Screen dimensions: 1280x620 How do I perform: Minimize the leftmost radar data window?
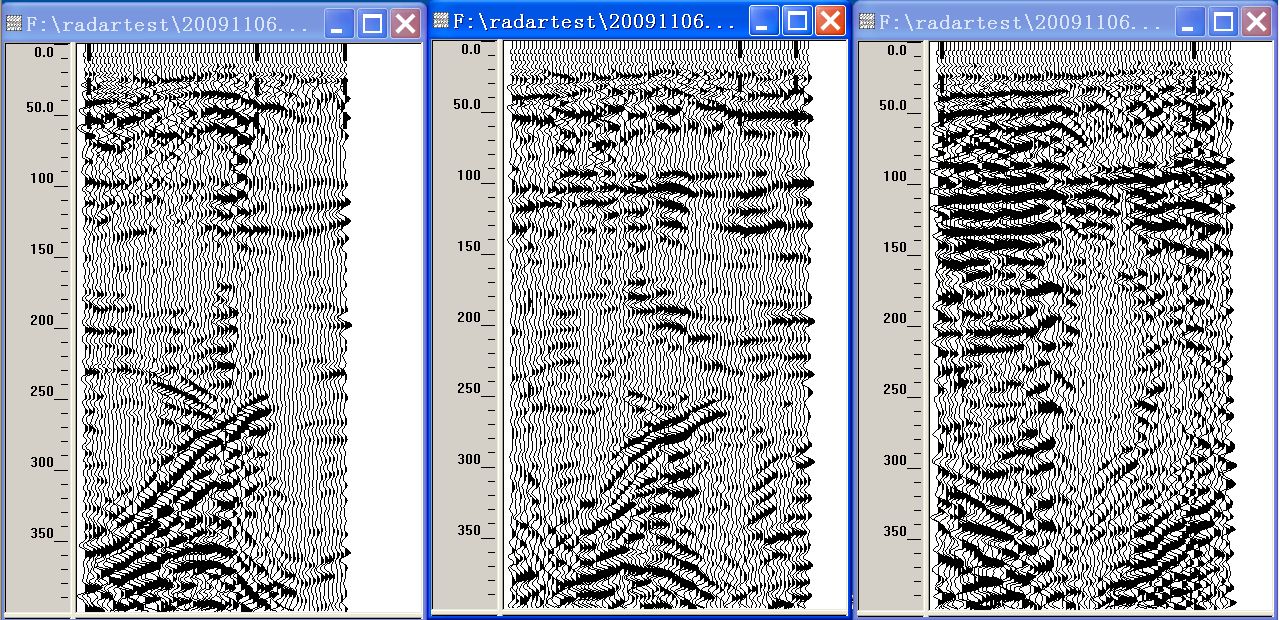pos(340,24)
